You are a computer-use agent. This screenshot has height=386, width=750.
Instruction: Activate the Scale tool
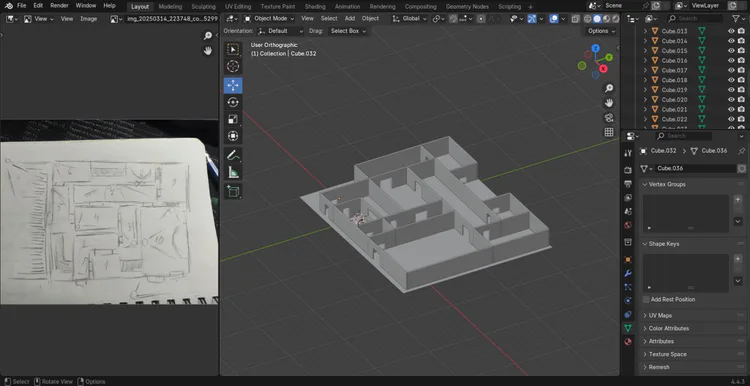tap(233, 120)
